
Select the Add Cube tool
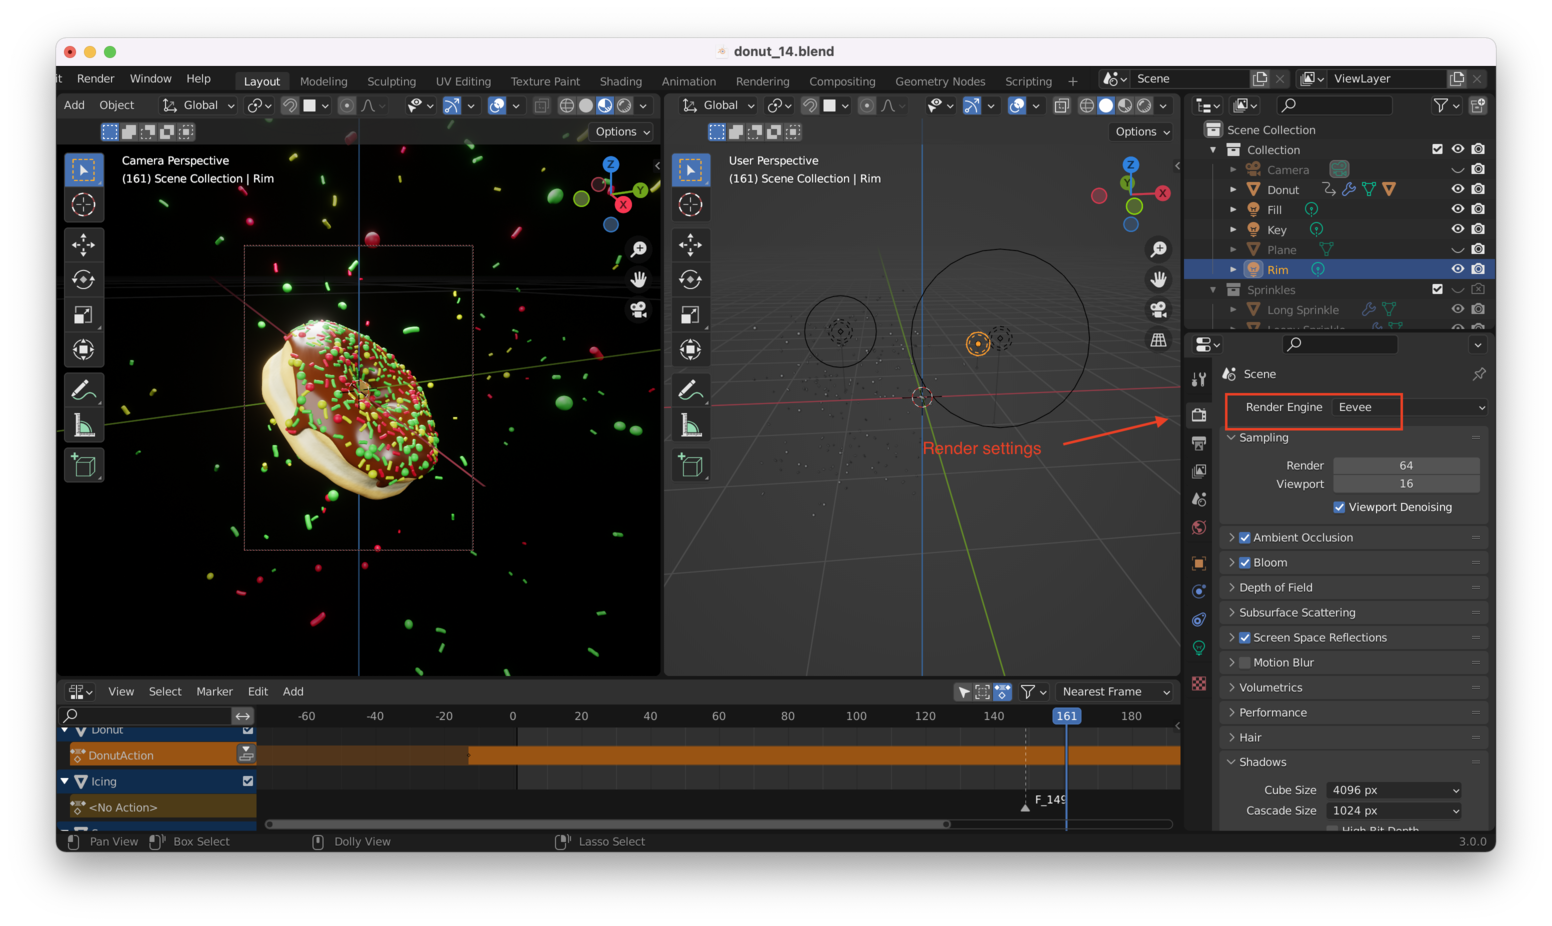84,464
